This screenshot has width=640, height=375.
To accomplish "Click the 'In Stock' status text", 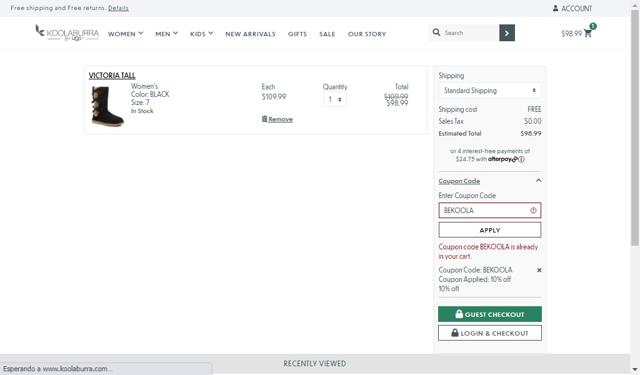I will tap(142, 111).
